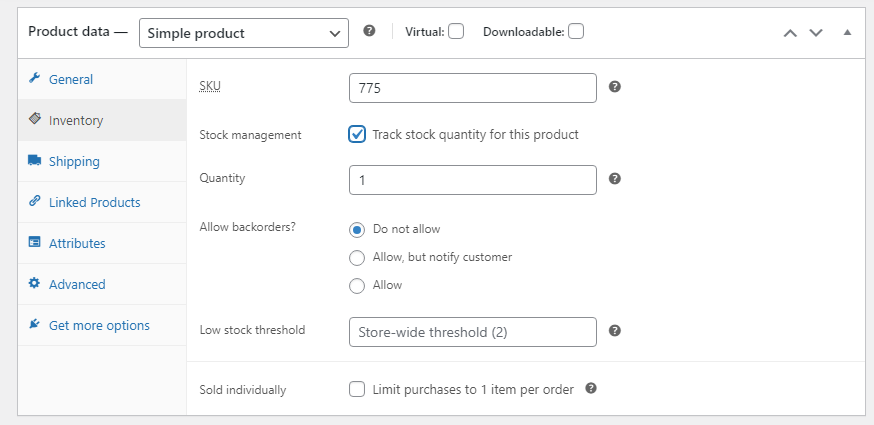
Task: Click the truck icon for Shipping
Action: pyautogui.click(x=34, y=161)
